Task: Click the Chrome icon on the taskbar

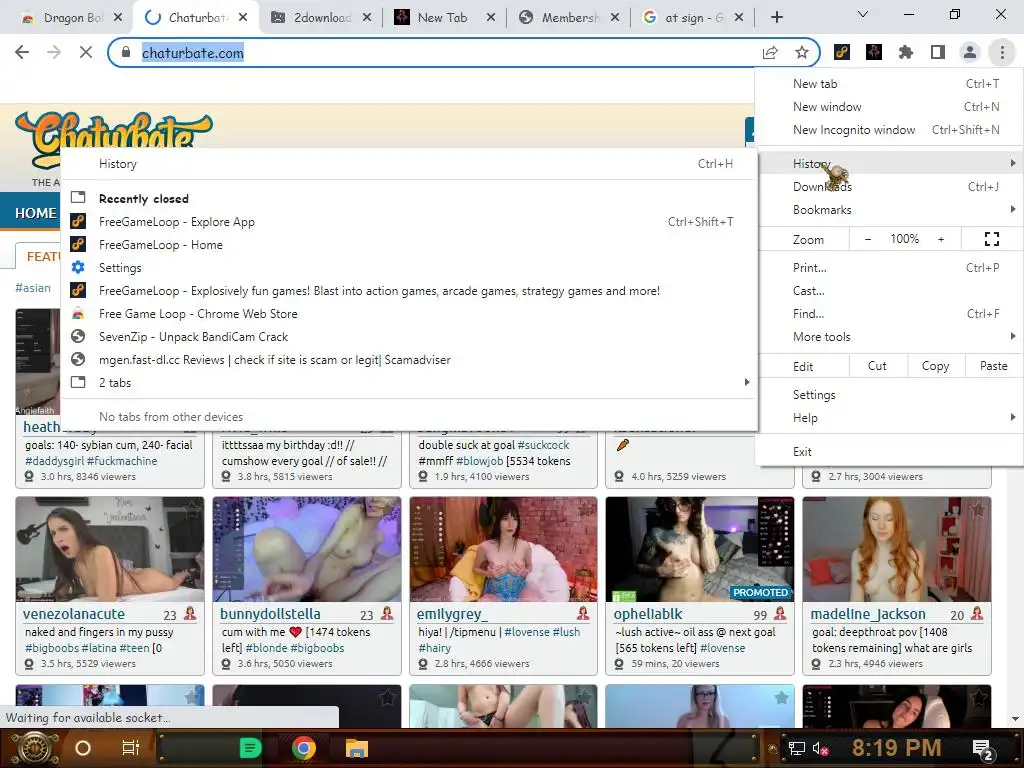Action: (304, 748)
